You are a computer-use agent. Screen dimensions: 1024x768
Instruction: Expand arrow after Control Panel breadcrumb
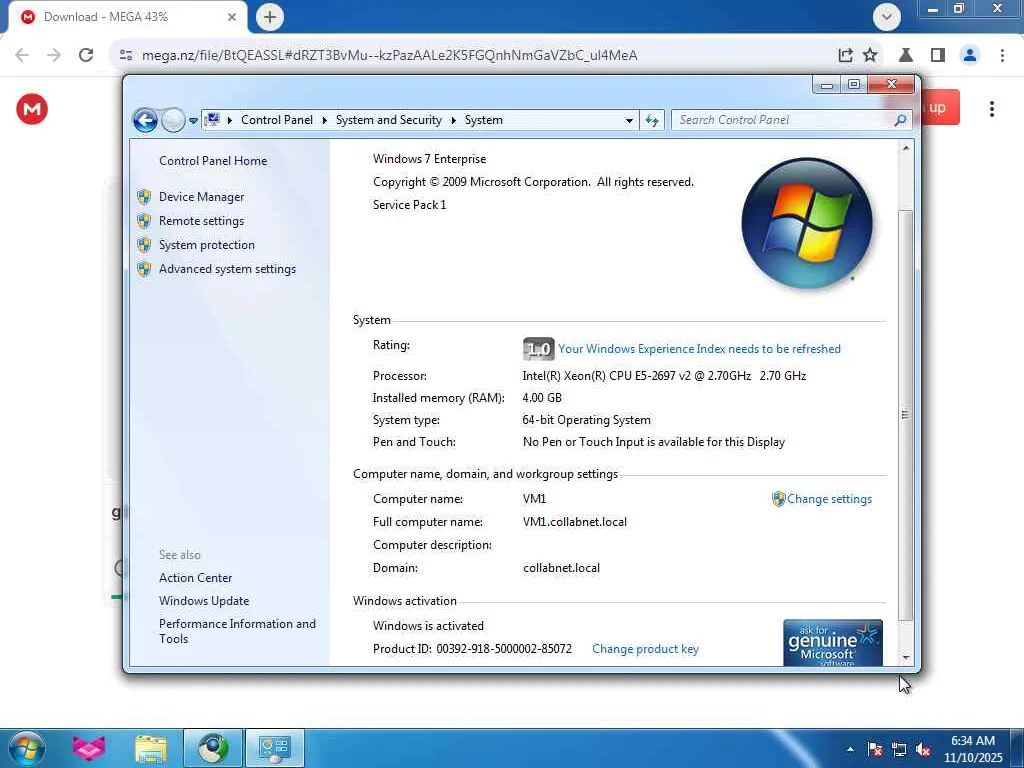[x=325, y=120]
